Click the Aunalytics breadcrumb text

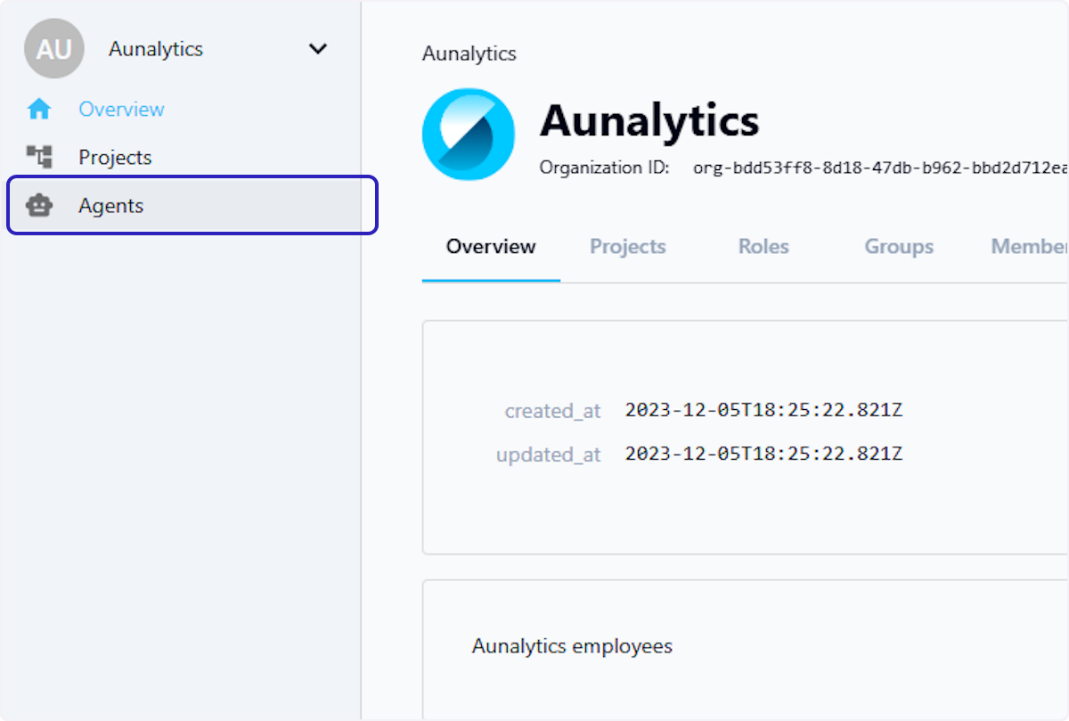point(469,54)
